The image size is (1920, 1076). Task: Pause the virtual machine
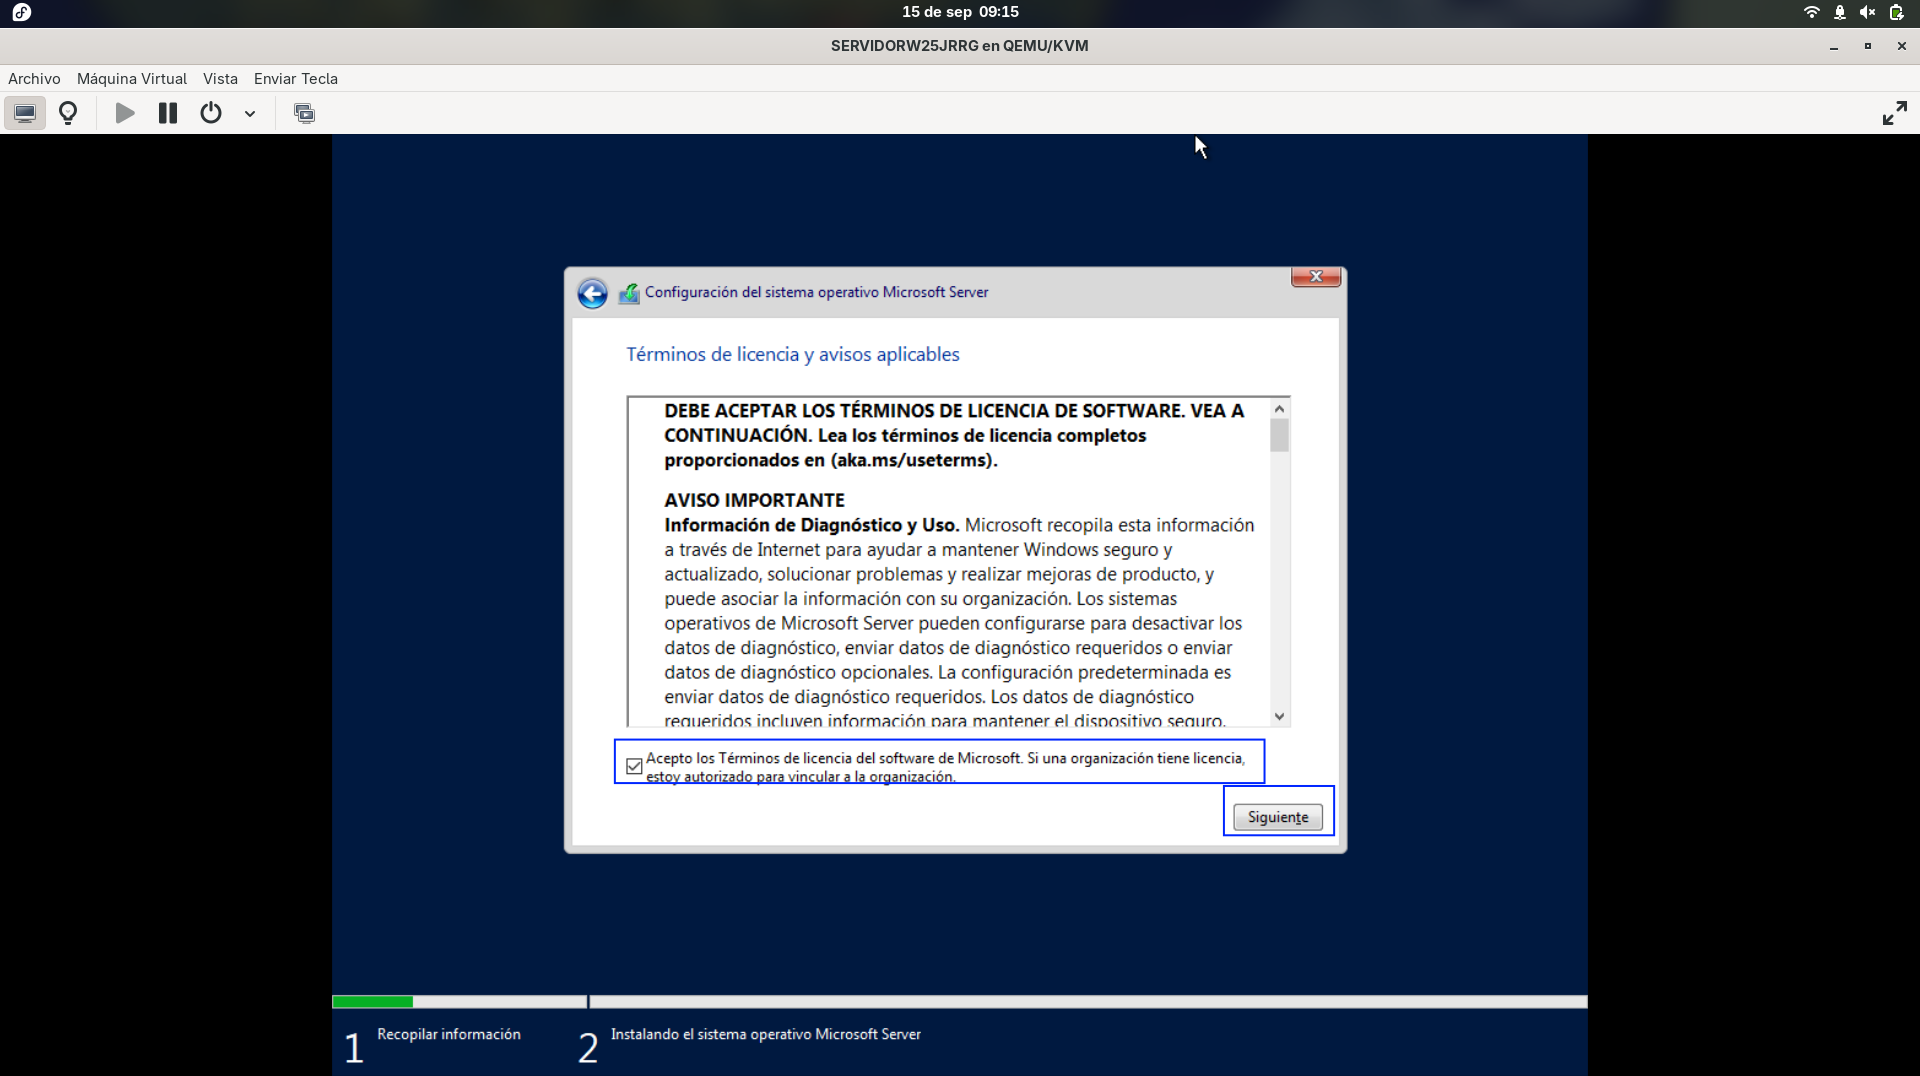[168, 113]
